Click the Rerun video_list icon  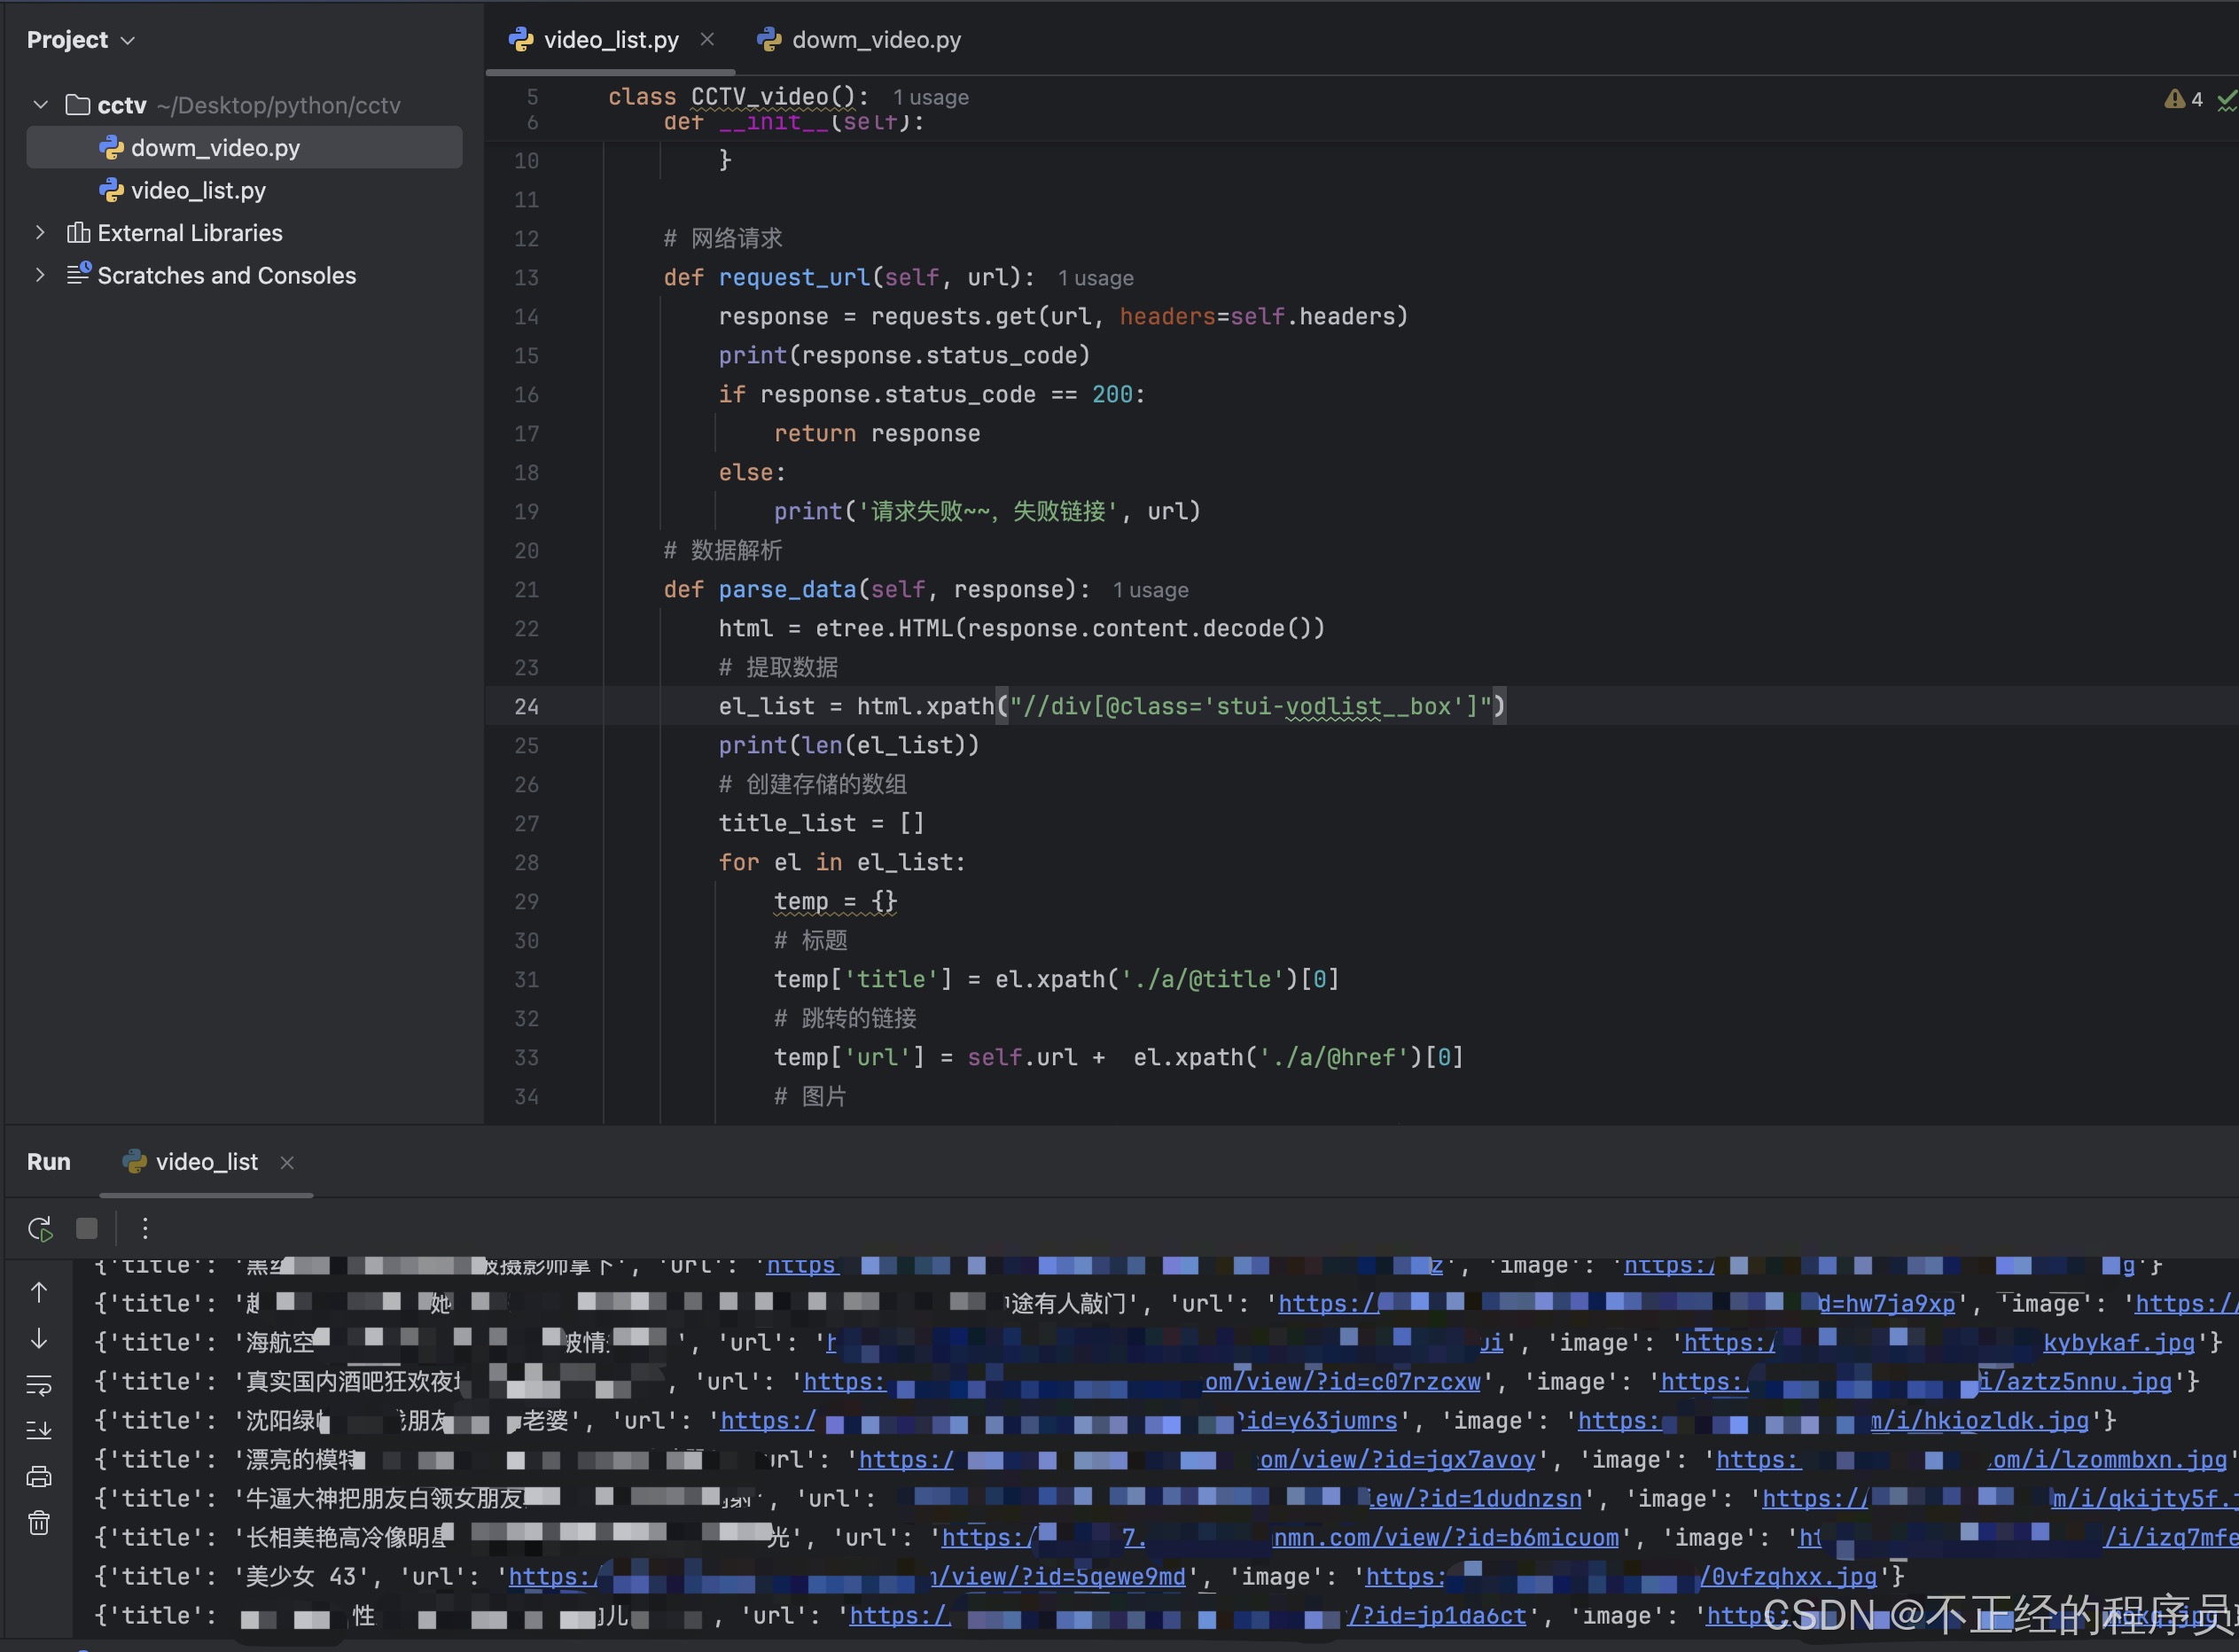pyautogui.click(x=40, y=1228)
